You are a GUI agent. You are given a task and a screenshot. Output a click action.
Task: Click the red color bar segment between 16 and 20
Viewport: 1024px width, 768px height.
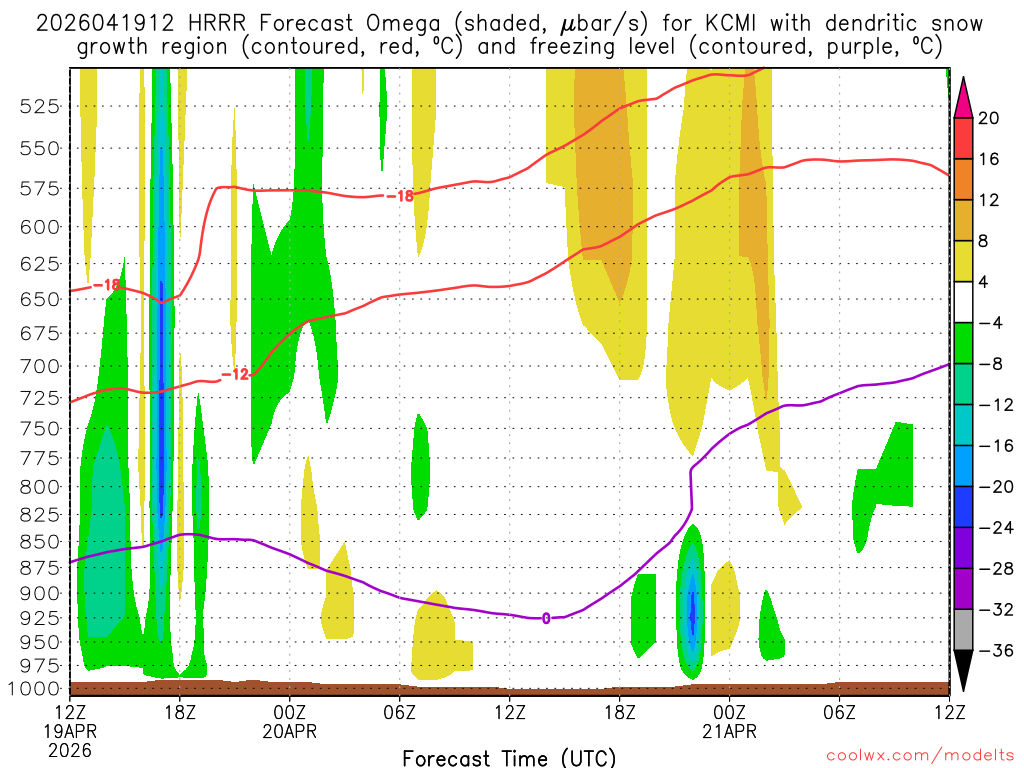(963, 138)
